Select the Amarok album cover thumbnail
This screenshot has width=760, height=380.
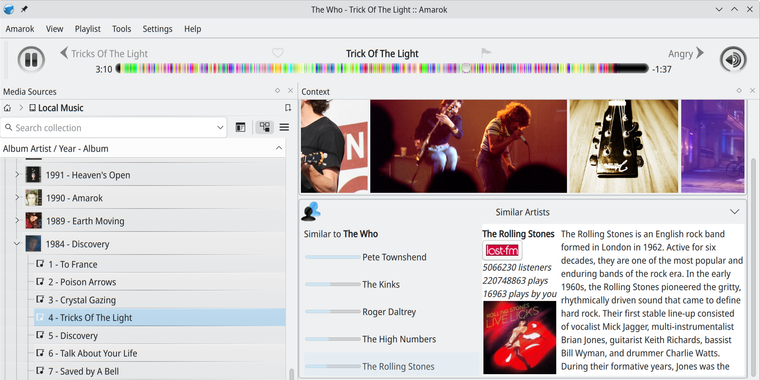coord(33,197)
